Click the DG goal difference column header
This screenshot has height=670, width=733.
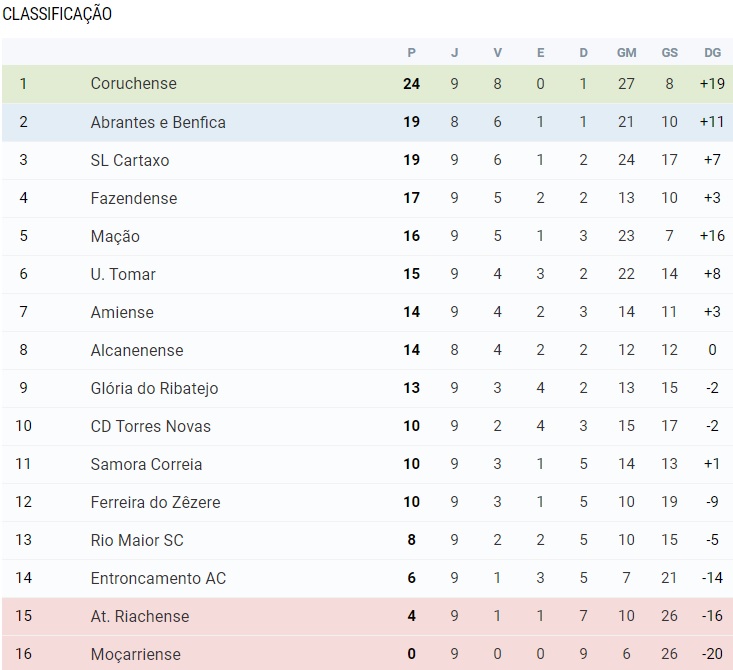pos(712,52)
